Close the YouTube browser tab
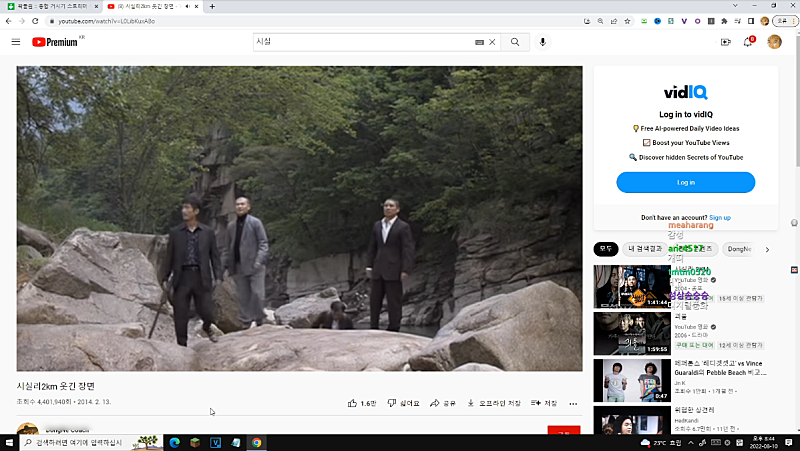 [x=196, y=6]
